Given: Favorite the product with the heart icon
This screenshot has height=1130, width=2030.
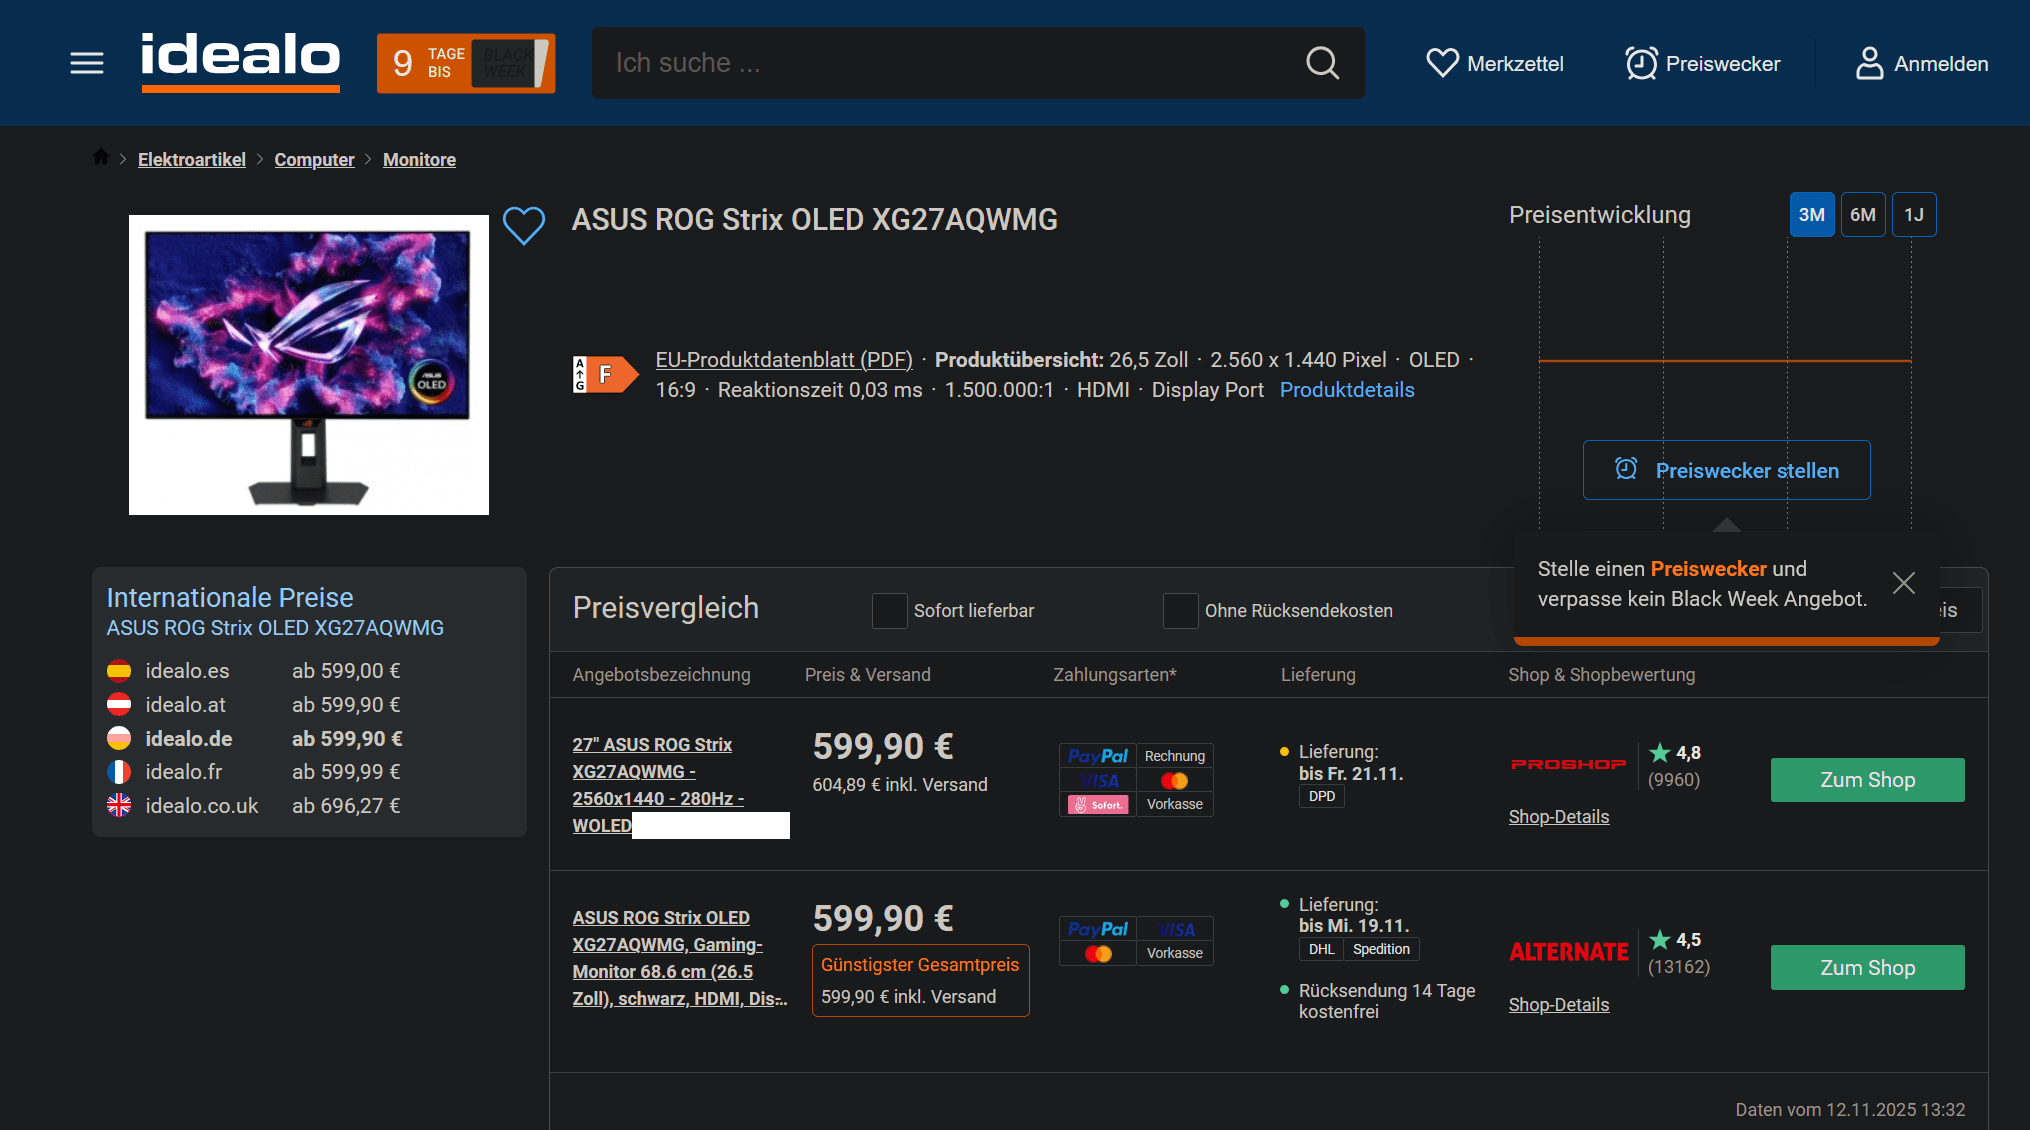Looking at the screenshot, I should (524, 226).
